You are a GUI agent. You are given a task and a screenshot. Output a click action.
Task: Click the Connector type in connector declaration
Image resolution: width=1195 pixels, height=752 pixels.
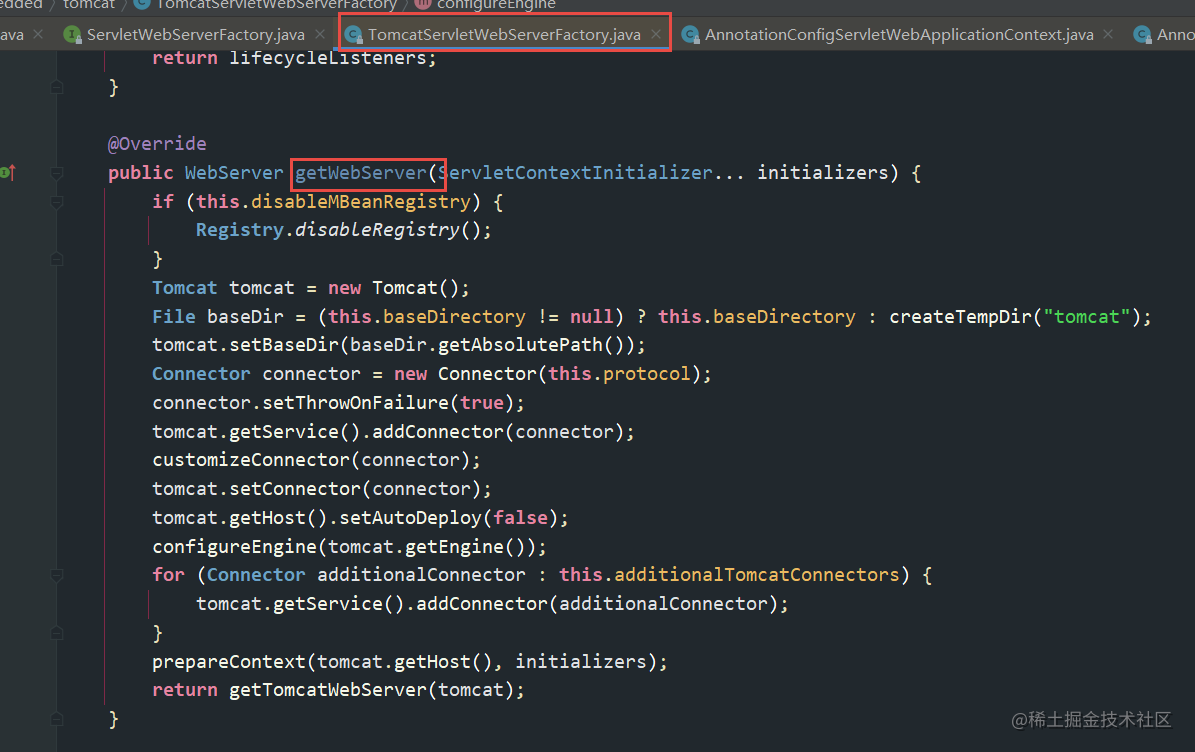tap(201, 374)
